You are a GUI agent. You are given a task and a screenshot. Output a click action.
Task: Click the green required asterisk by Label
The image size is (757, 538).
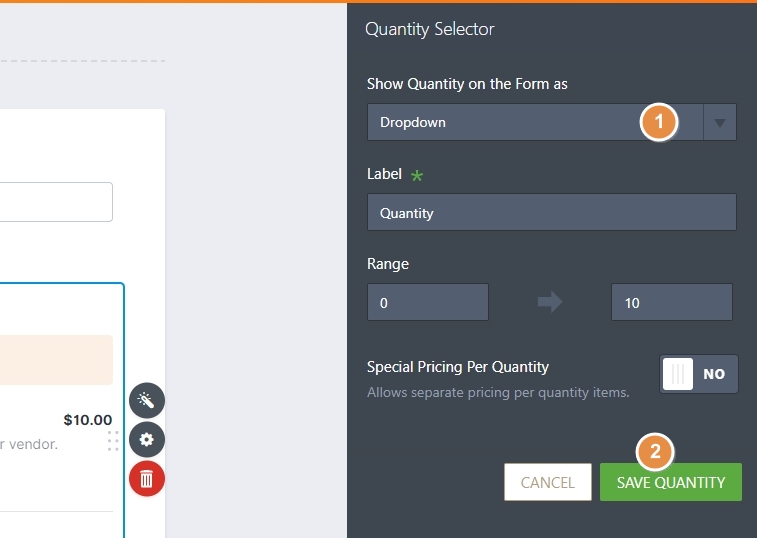coord(417,175)
